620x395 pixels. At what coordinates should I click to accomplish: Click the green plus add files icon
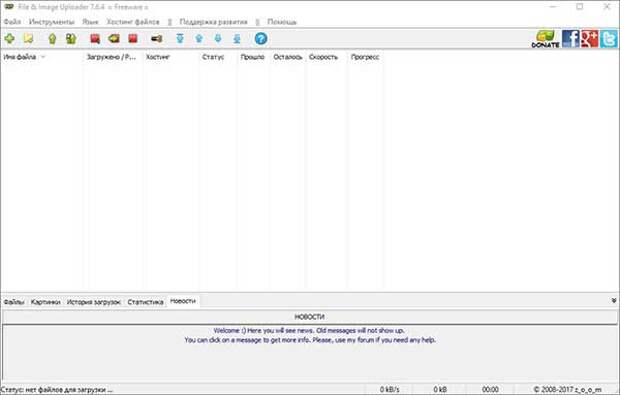(x=9, y=39)
